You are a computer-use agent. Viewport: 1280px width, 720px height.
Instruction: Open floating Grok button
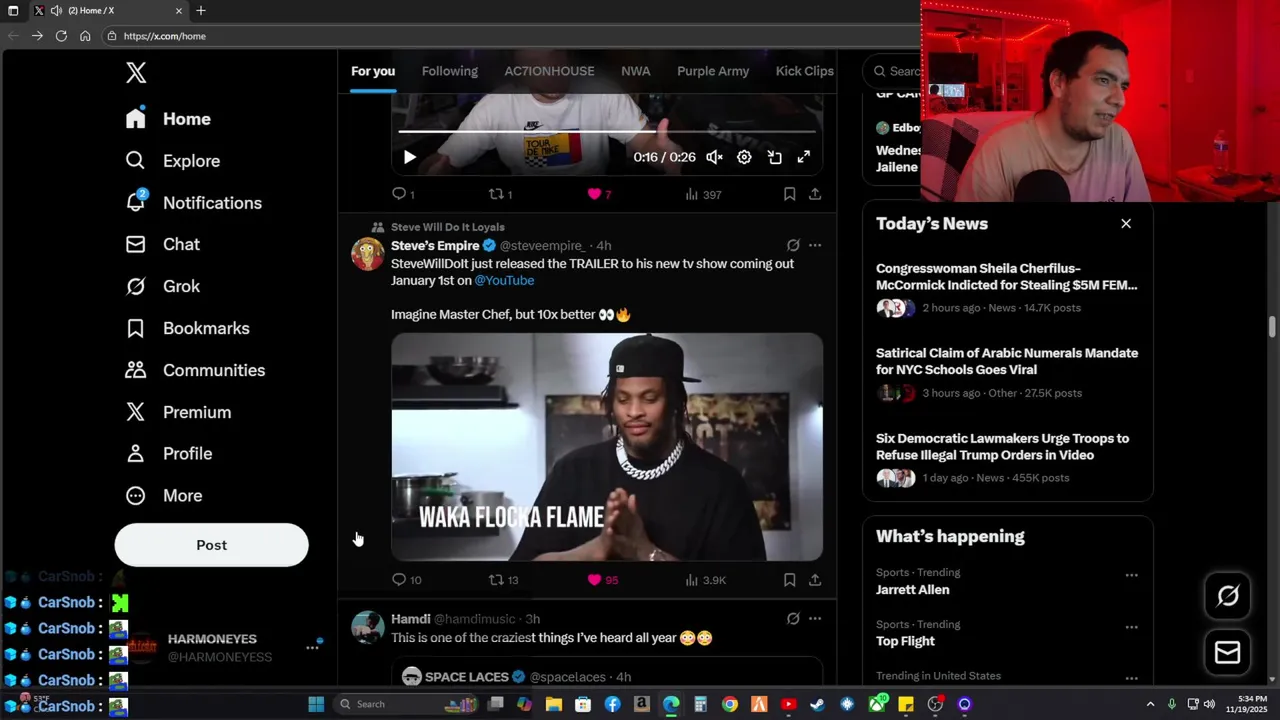[1228, 596]
